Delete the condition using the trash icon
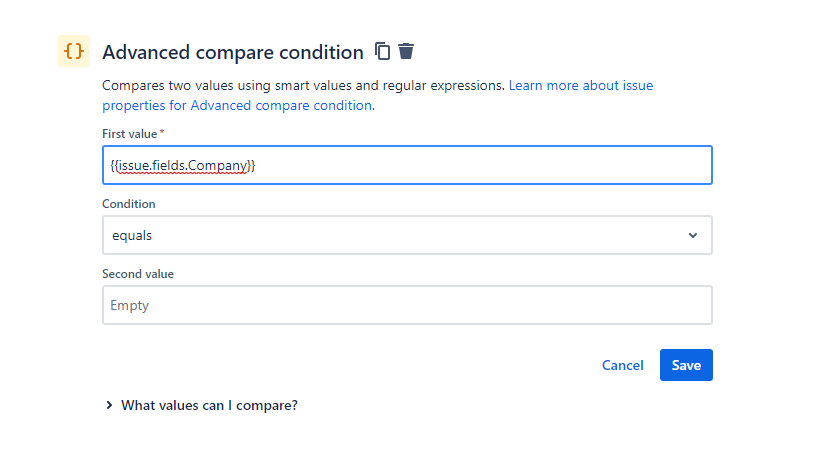Screen dimensions: 819x467 (x=406, y=51)
